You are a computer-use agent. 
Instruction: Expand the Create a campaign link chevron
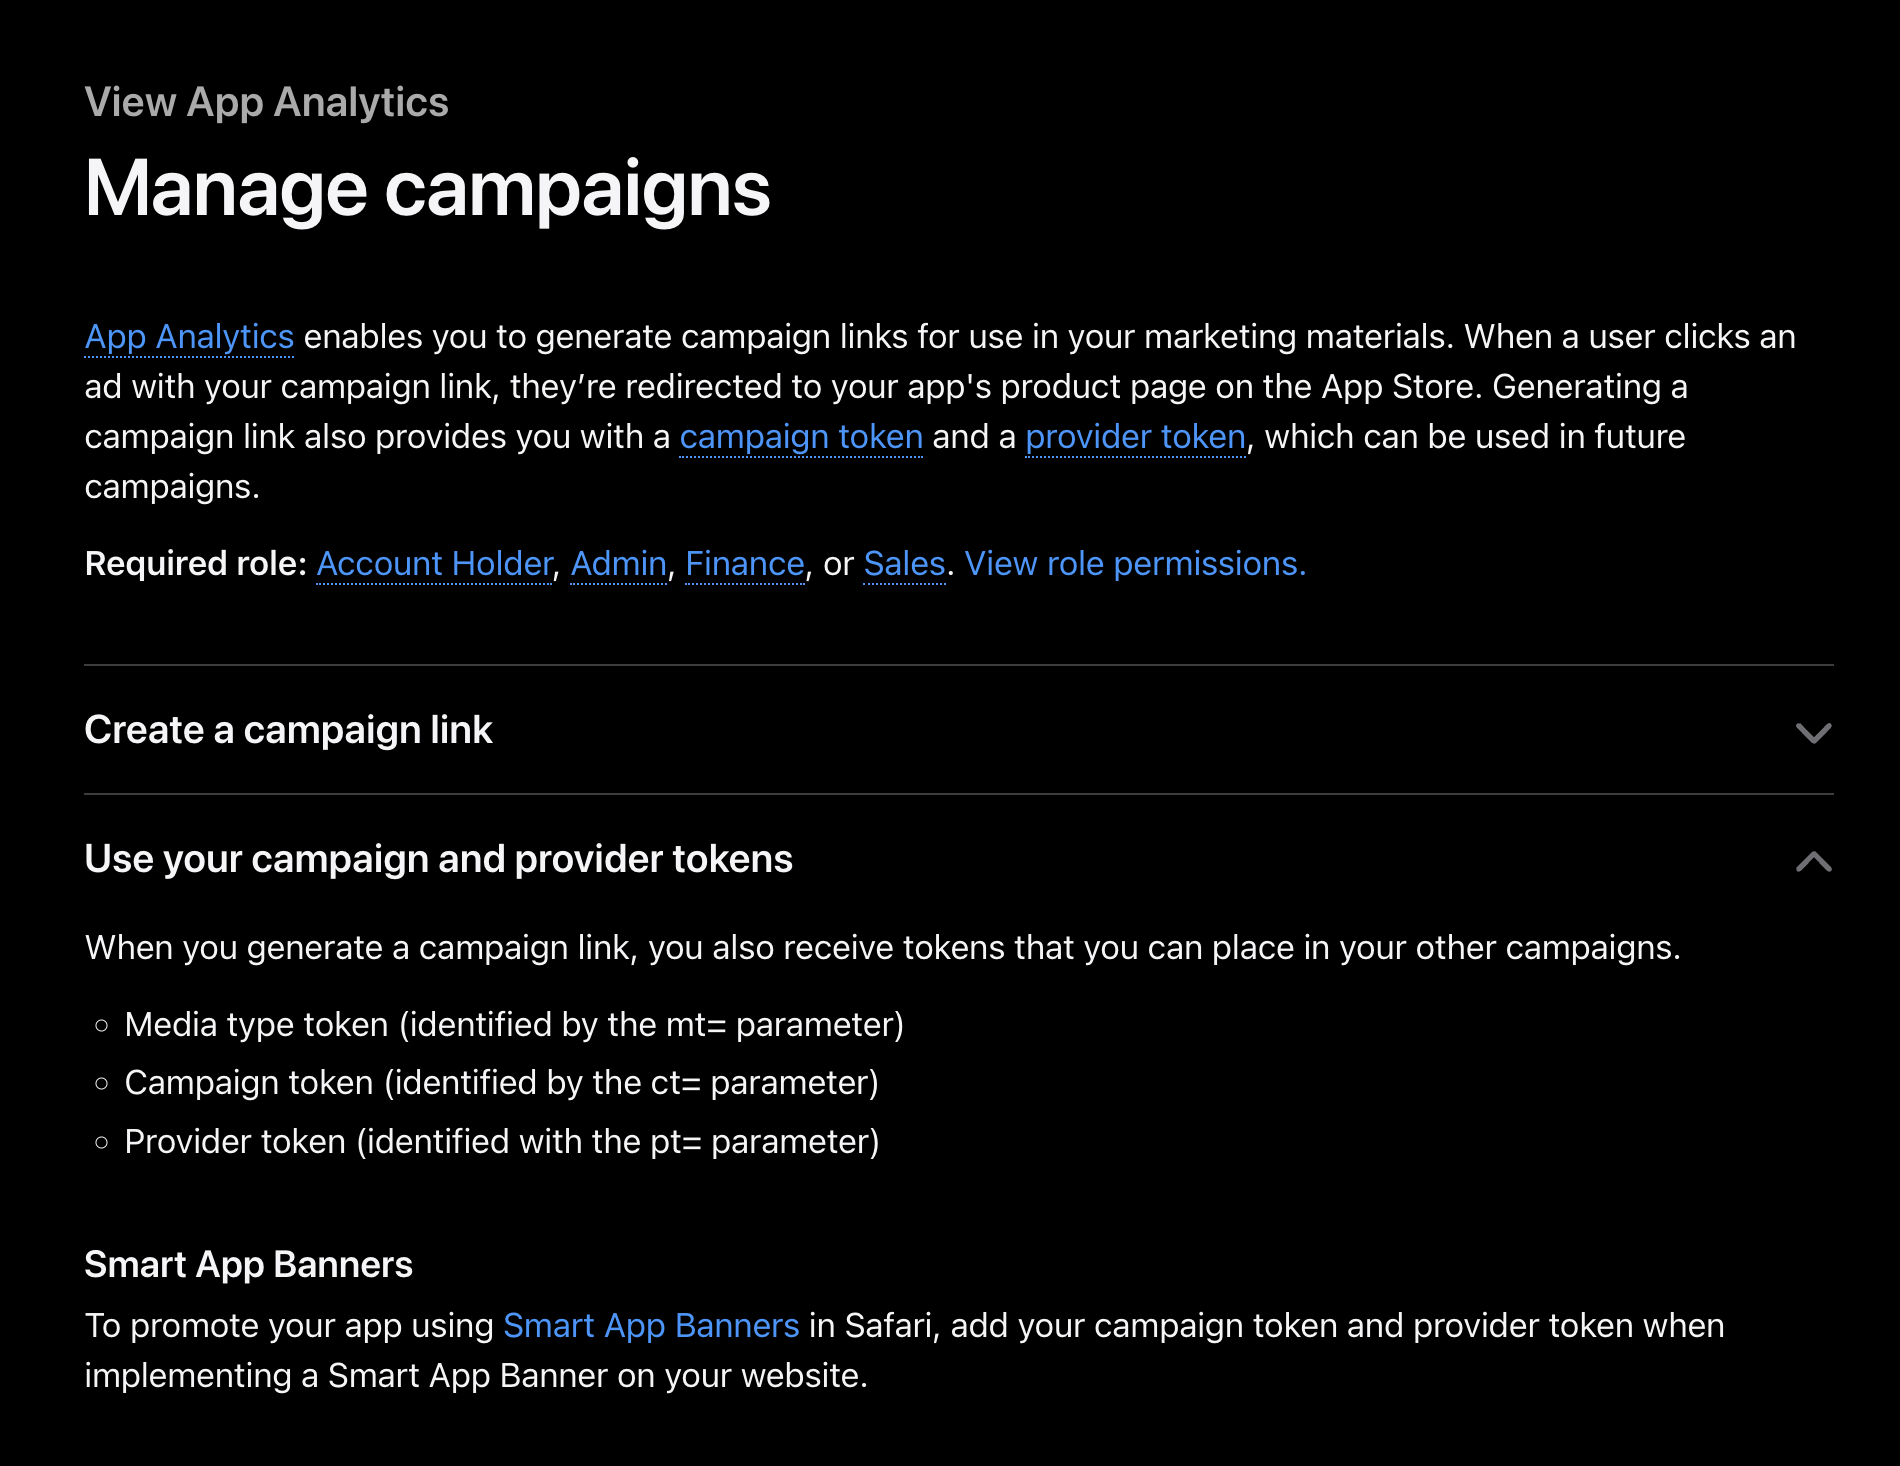tap(1812, 733)
